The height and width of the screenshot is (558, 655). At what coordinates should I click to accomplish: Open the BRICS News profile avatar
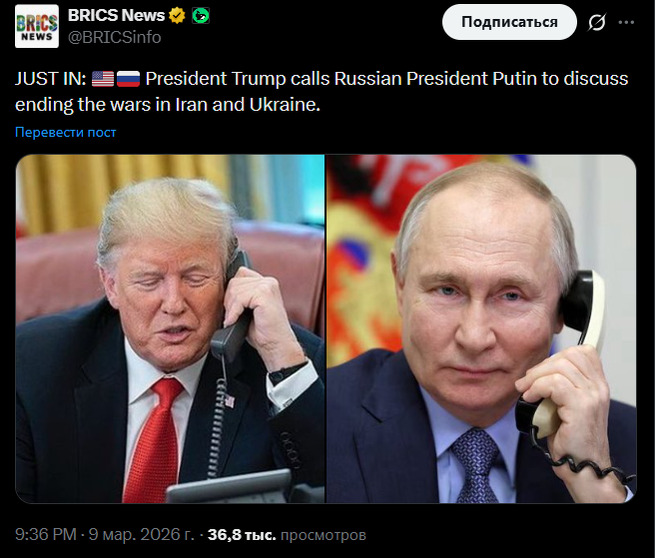click(x=37, y=26)
